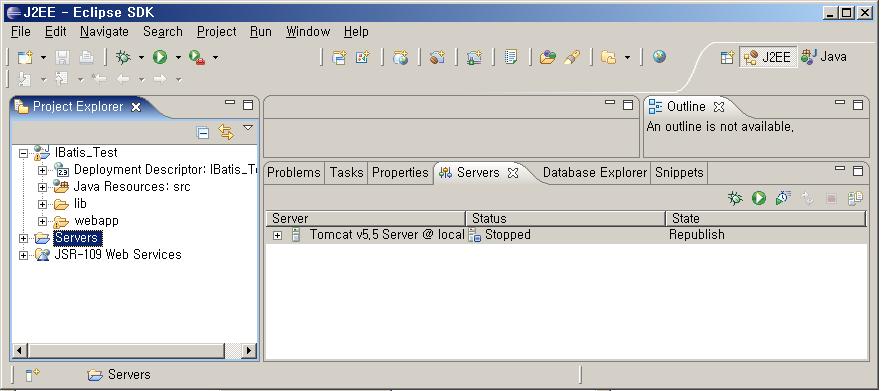Click the Save disk icon
Image resolution: width=882 pixels, height=391 pixels.
point(62,57)
